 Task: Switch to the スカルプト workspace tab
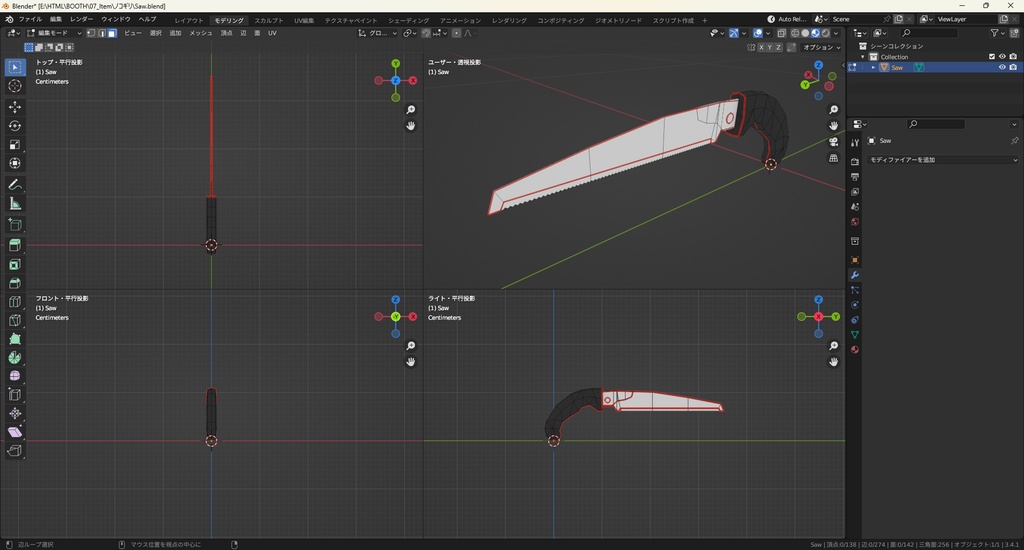268,20
